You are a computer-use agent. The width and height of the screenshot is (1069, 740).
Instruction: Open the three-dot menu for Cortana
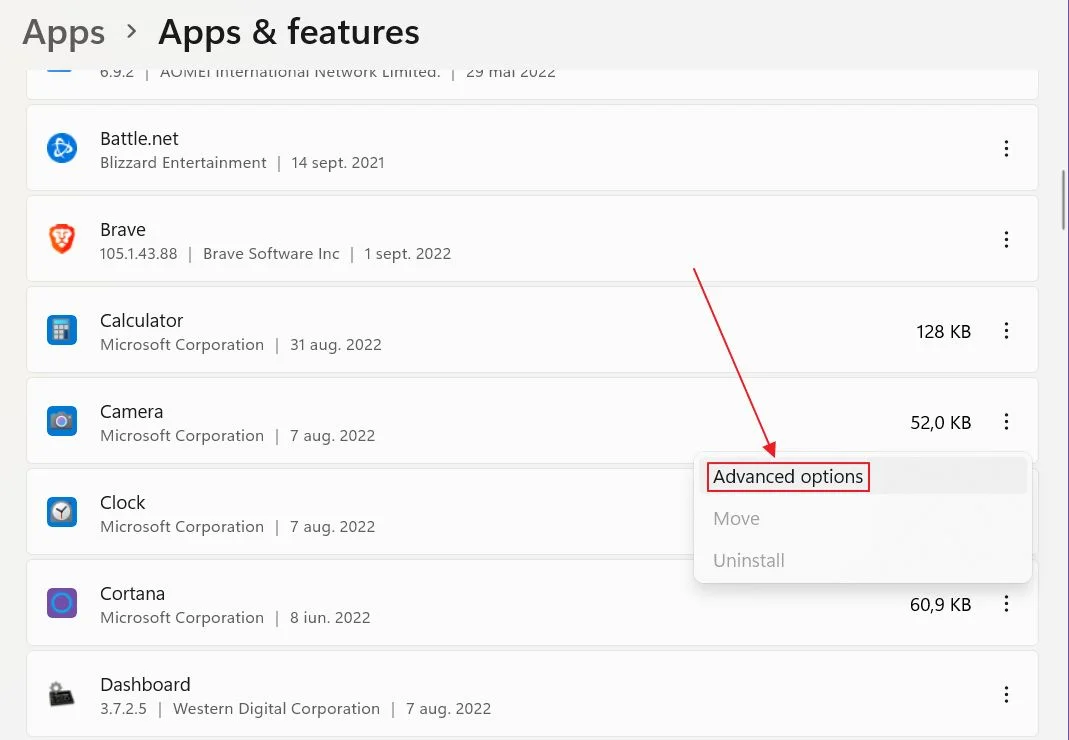tap(1006, 604)
